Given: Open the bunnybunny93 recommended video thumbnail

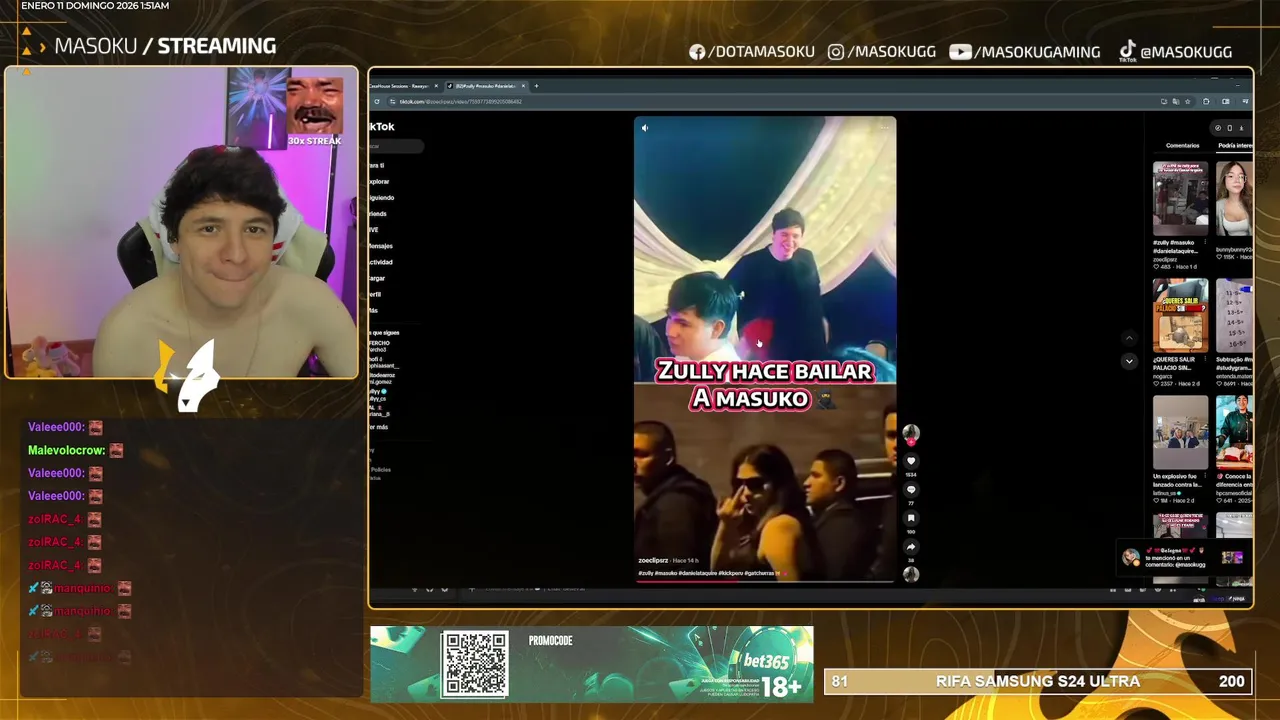Looking at the screenshot, I should click(x=1234, y=197).
